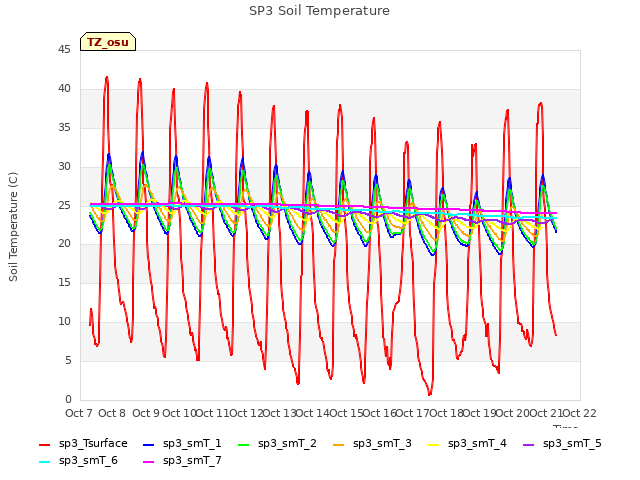Click the TZ_osu annotation label
Screen dimensions: 640x480
(x=108, y=42)
